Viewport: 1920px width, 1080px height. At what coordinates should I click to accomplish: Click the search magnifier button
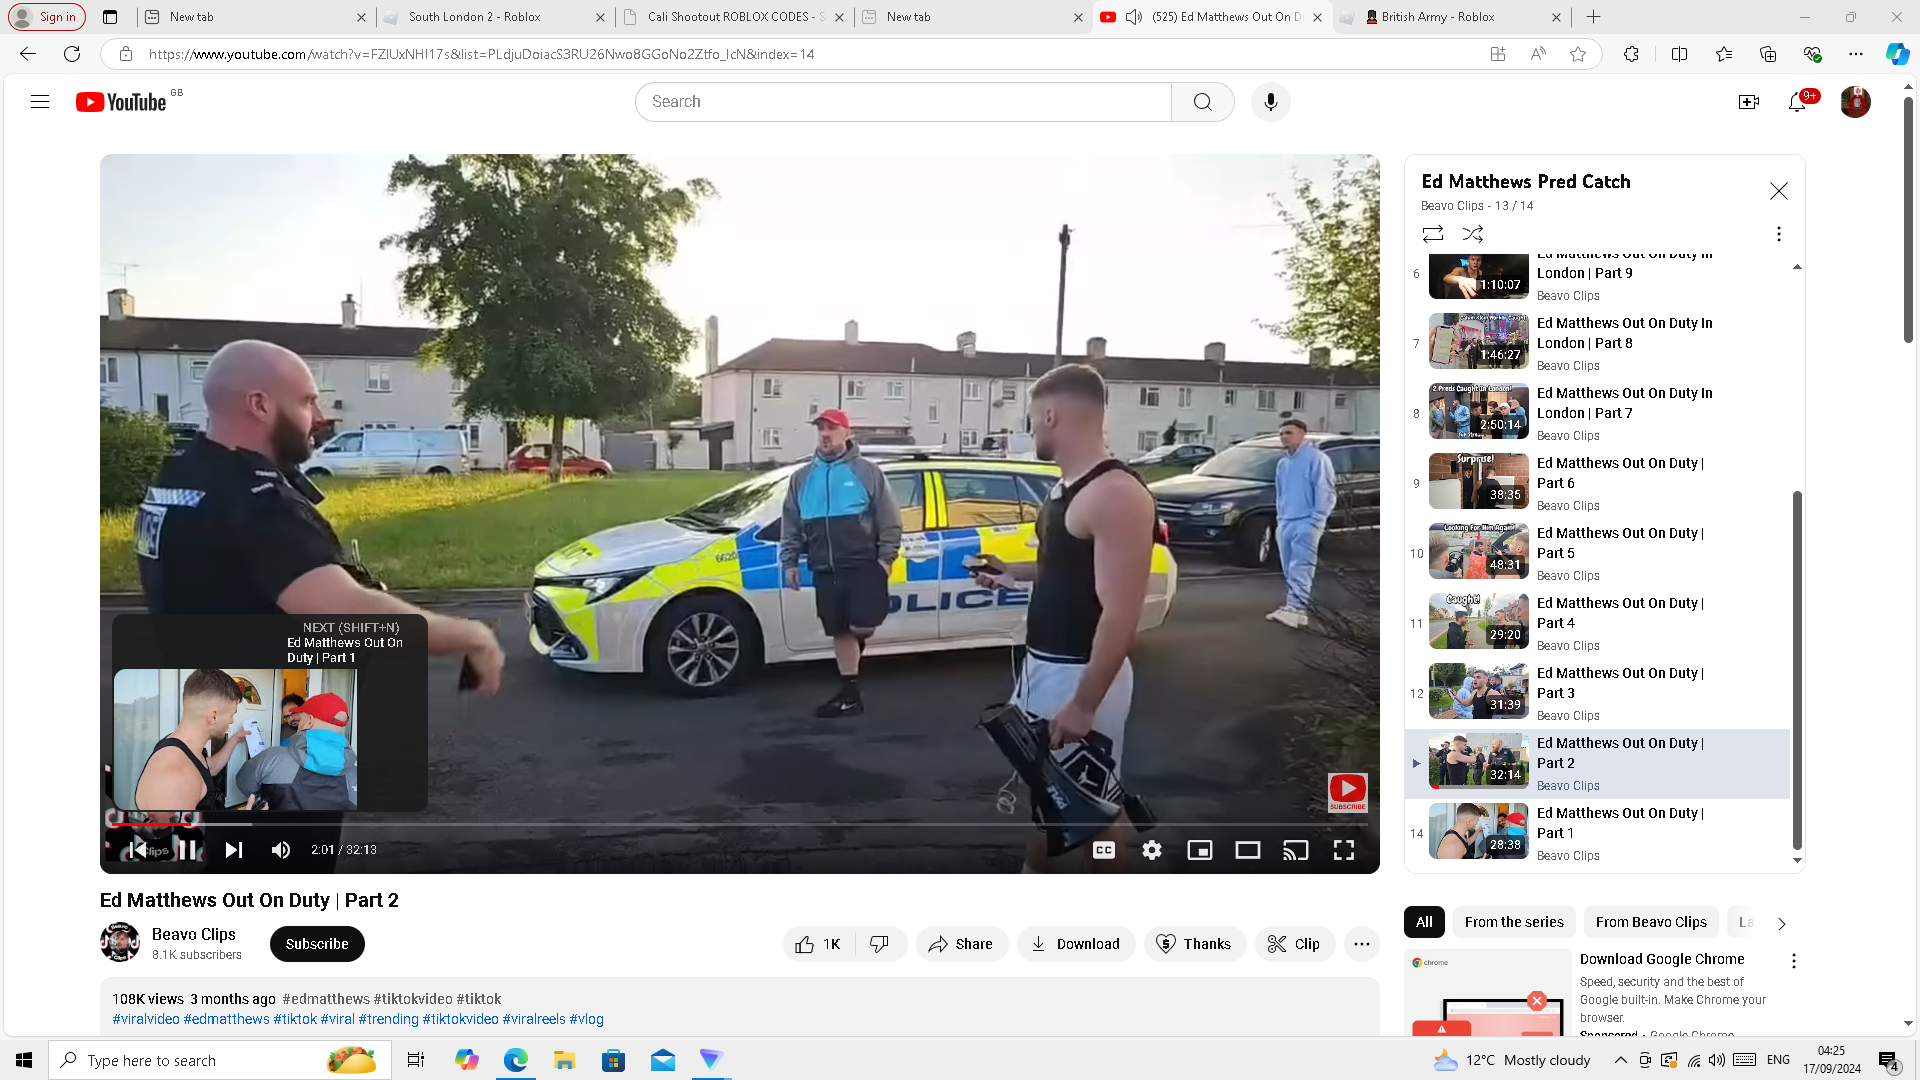pyautogui.click(x=1202, y=102)
